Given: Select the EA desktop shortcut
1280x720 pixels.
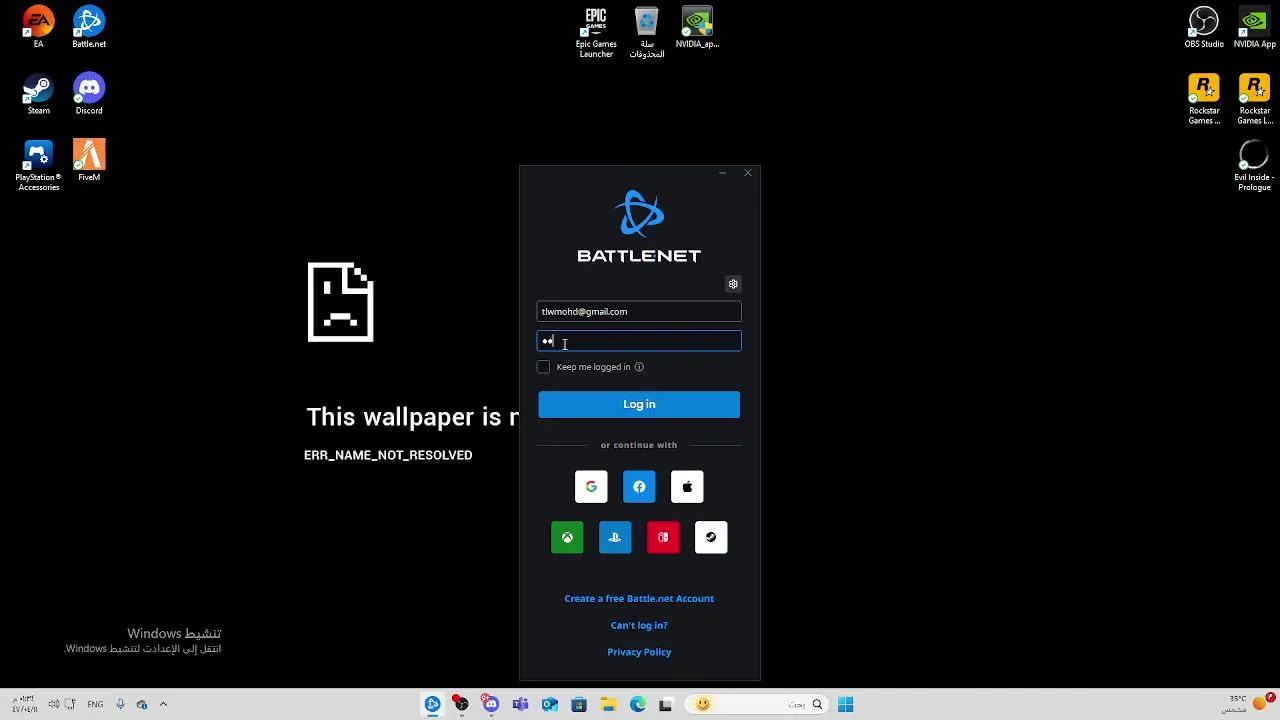Looking at the screenshot, I should (x=38, y=27).
